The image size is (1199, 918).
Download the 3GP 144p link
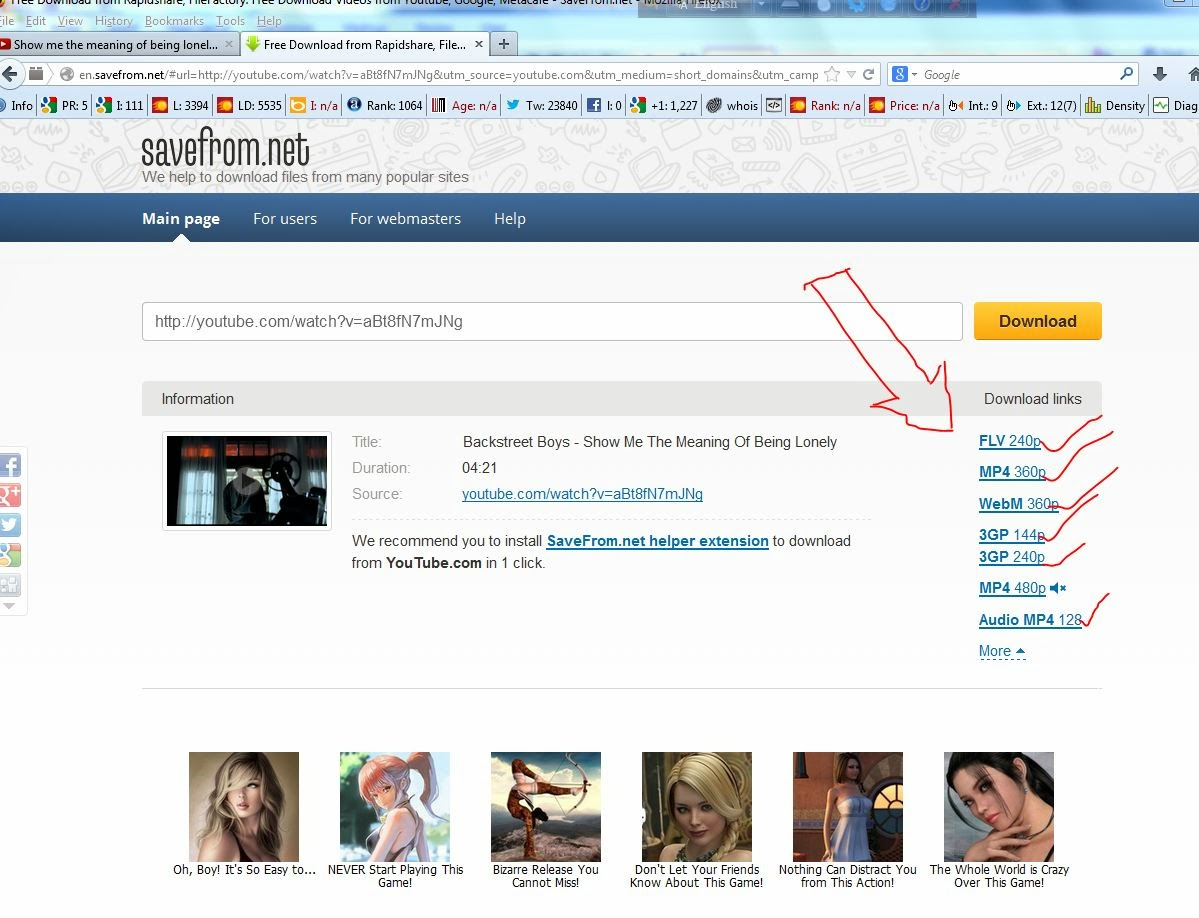click(1012, 535)
